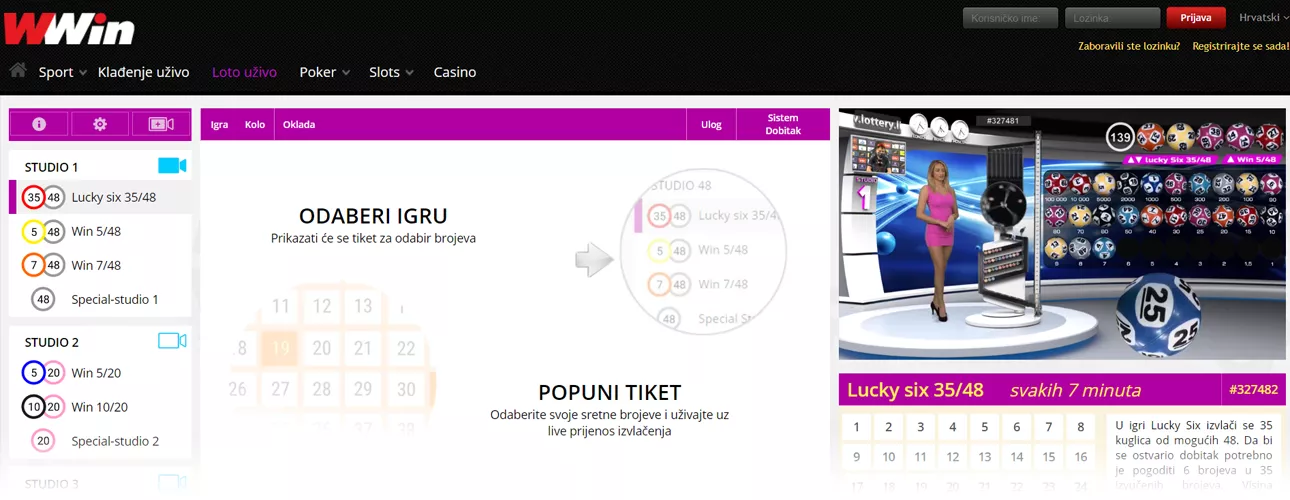Pick number 10 on the ticket
This screenshot has height=500, width=1290.
[x=888, y=457]
